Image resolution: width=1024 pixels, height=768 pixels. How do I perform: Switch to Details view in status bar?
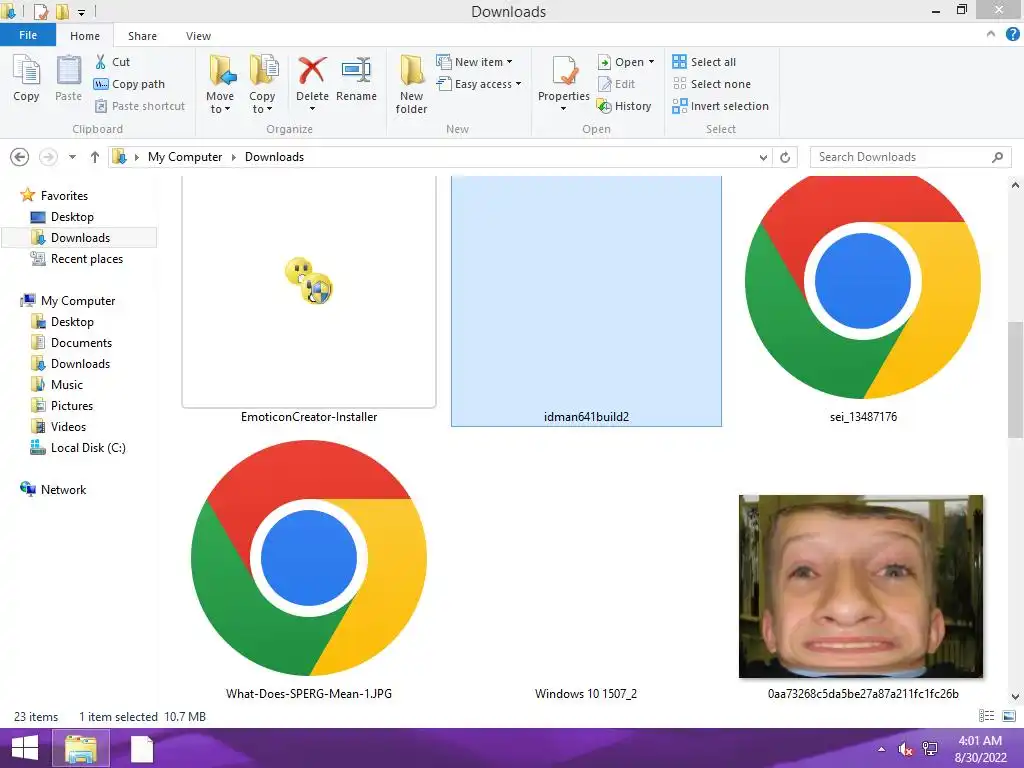click(x=986, y=716)
